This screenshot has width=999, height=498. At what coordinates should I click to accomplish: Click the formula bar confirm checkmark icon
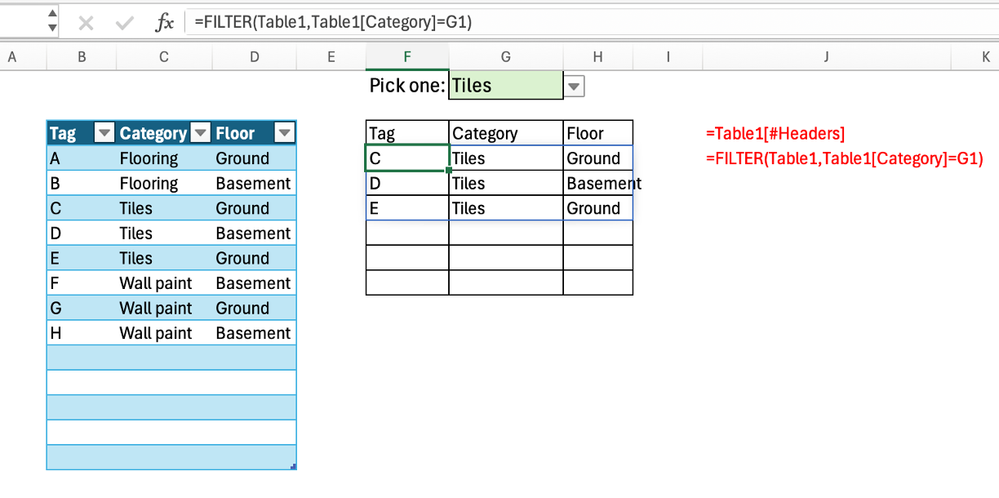click(x=124, y=24)
